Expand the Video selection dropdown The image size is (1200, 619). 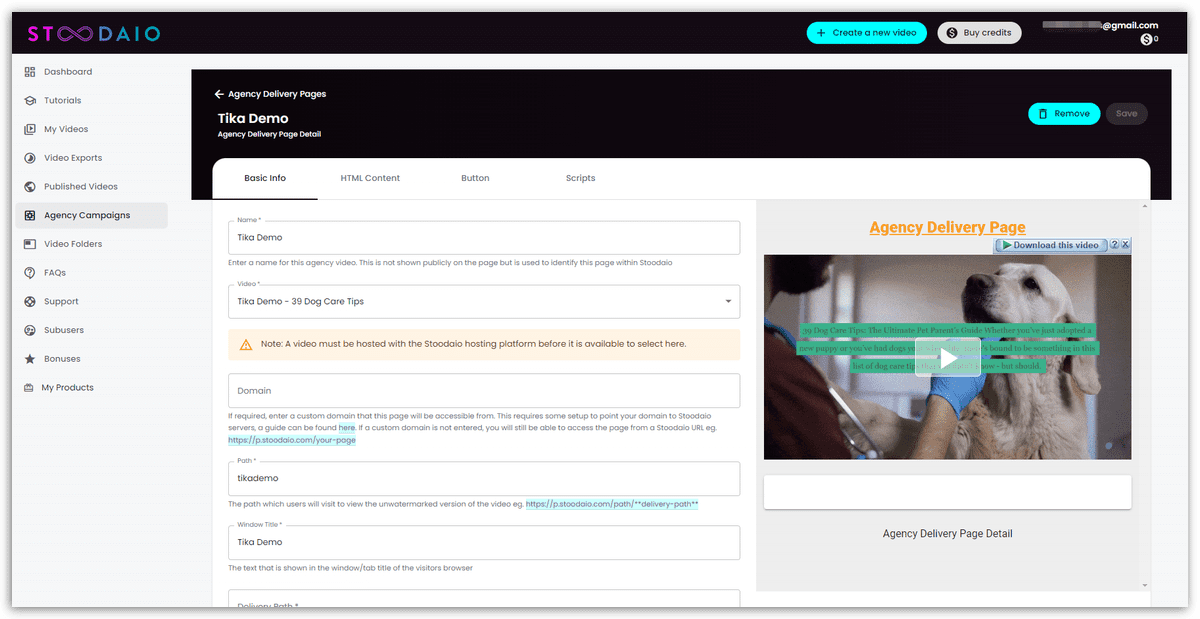(x=728, y=301)
